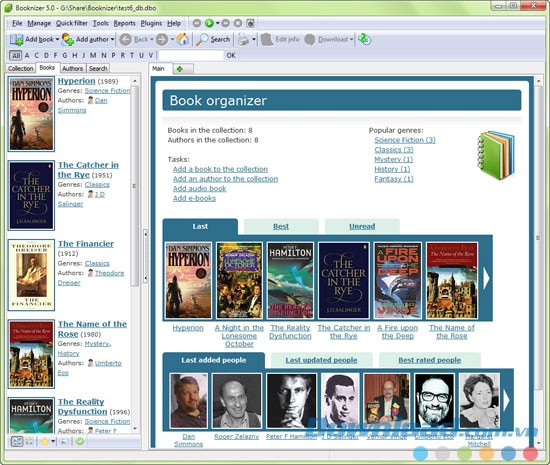Click the green globe sync icon

(x=364, y=39)
